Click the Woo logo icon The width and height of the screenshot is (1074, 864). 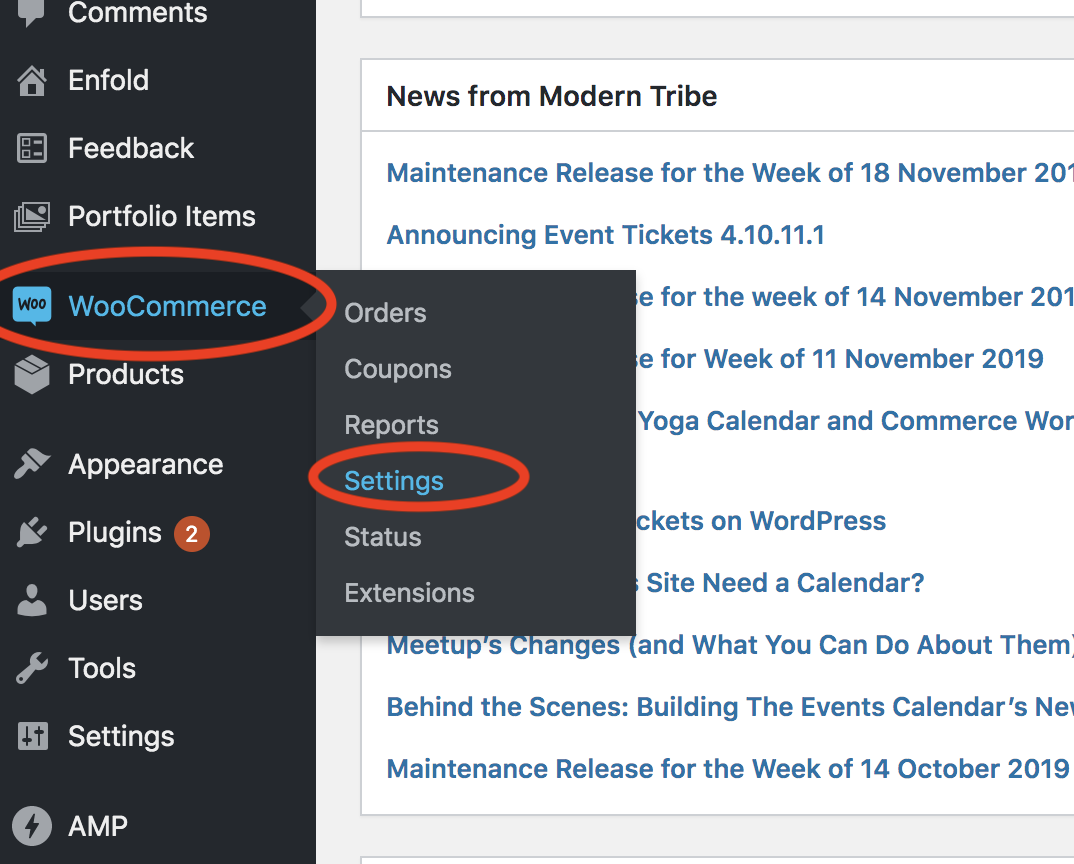(32, 305)
